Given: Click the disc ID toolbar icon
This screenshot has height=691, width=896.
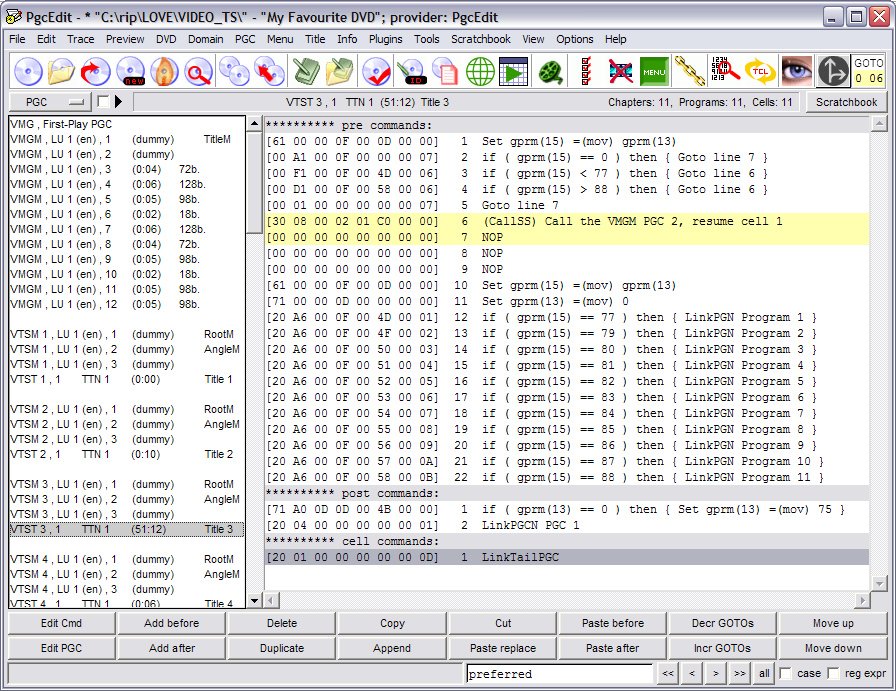Looking at the screenshot, I should pos(411,71).
